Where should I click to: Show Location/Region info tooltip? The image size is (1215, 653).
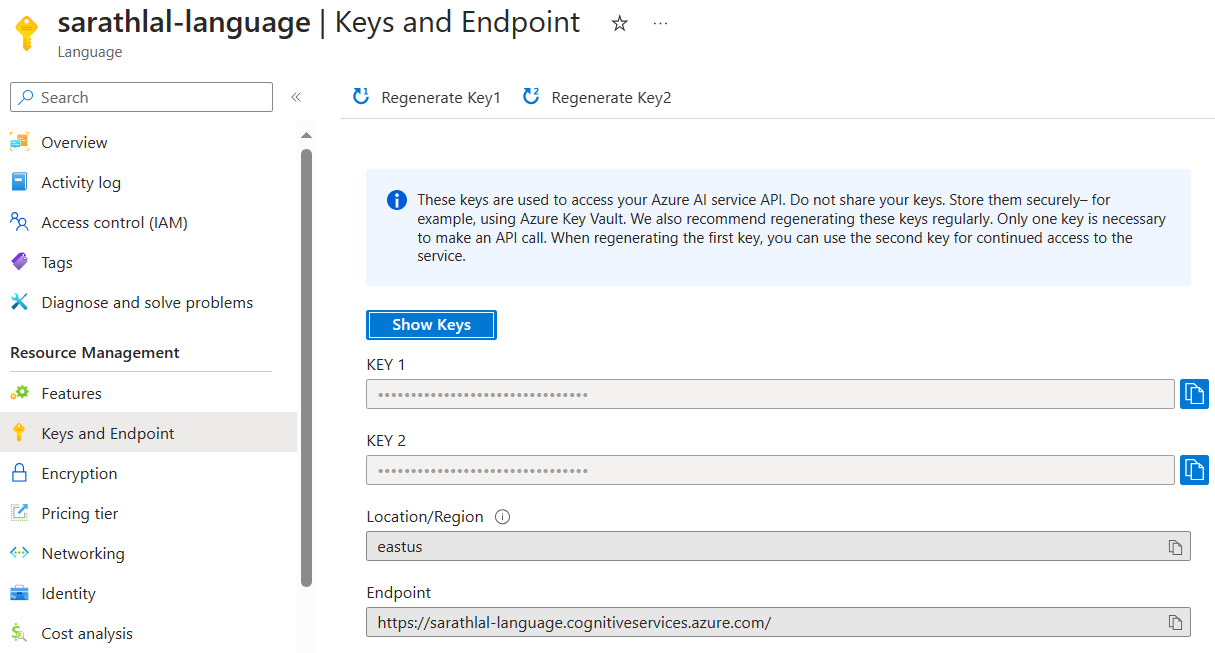502,516
